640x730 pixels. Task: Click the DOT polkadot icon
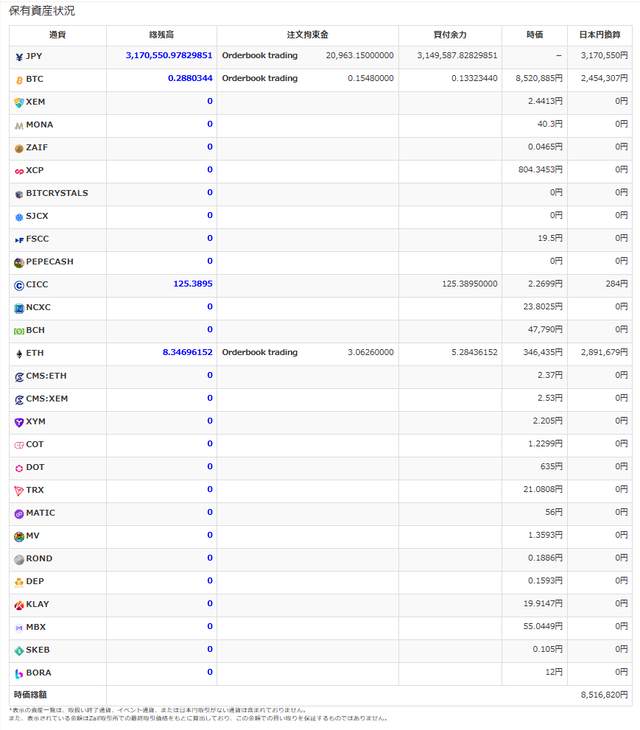click(19, 468)
